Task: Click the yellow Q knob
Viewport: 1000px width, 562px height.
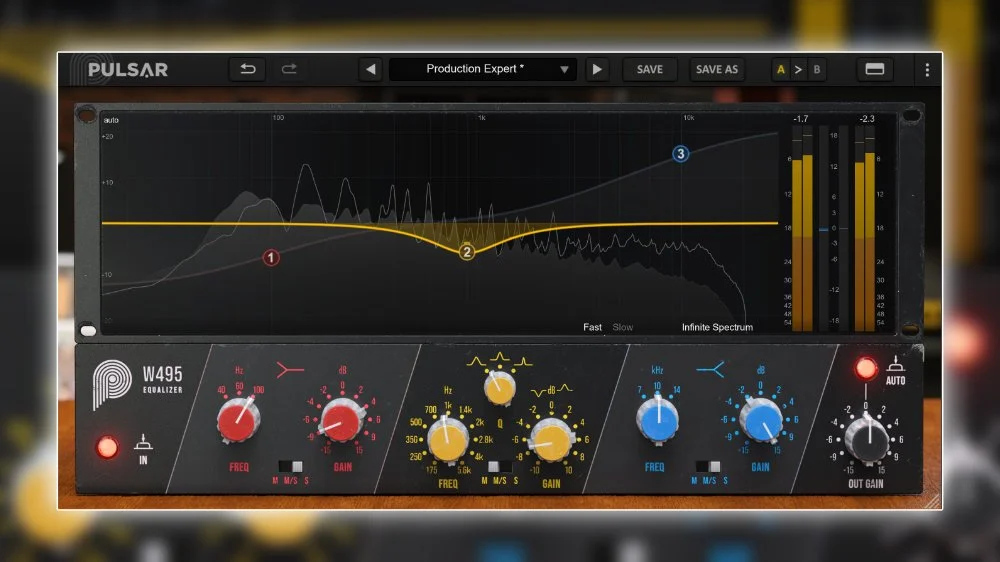Action: [499, 388]
